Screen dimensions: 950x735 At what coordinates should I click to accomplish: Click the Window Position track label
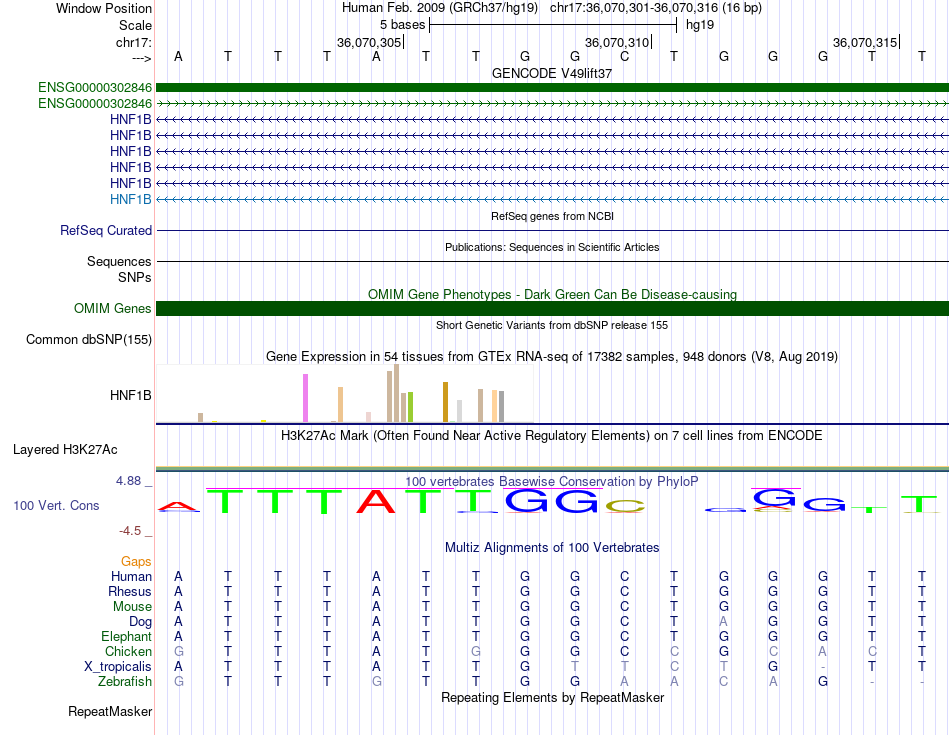[x=104, y=8]
